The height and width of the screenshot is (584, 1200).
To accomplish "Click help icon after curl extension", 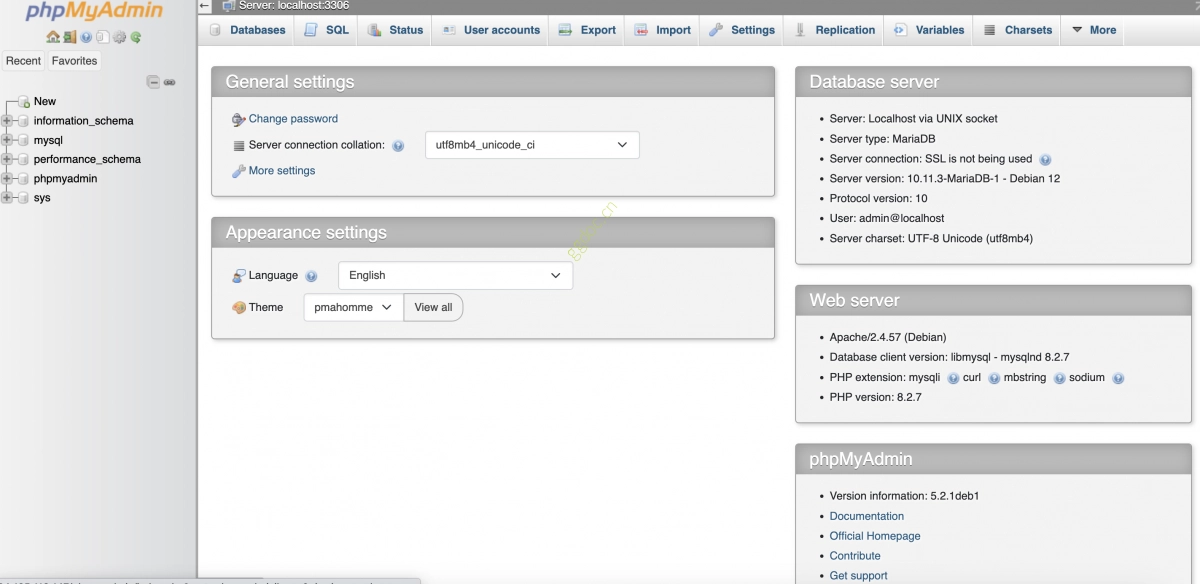I will 994,378.
